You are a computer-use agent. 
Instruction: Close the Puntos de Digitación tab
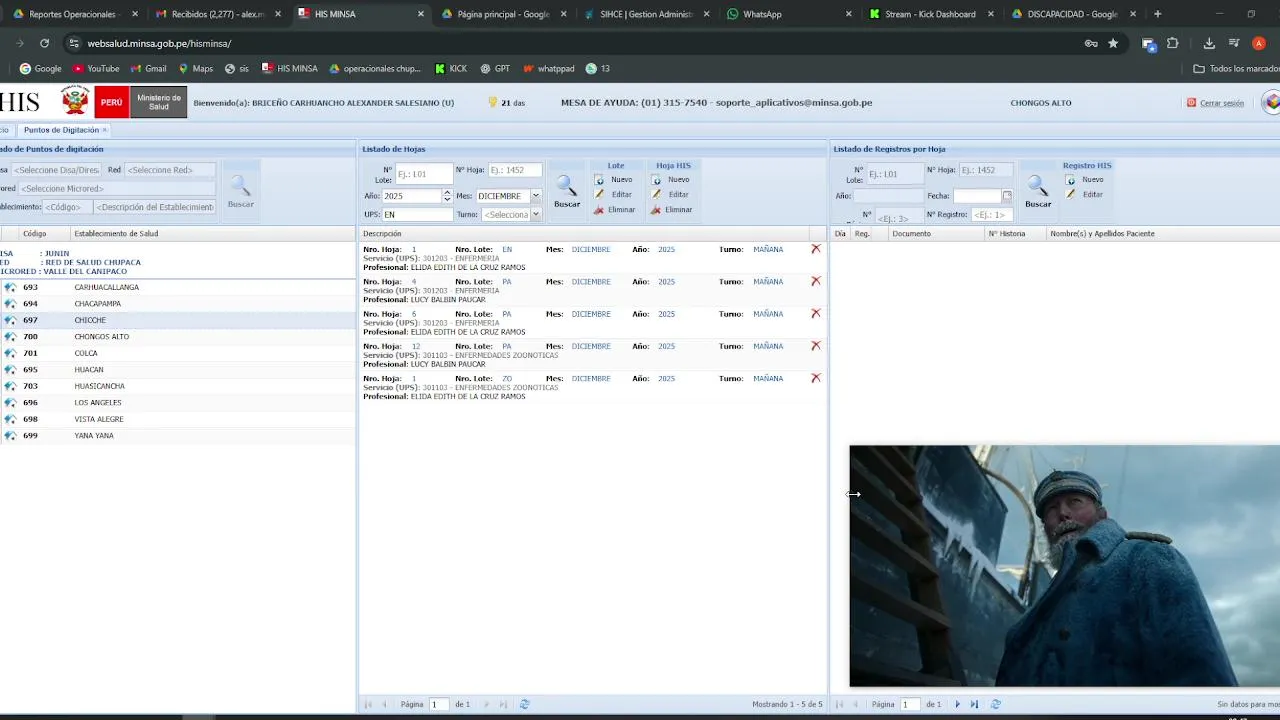[104, 130]
